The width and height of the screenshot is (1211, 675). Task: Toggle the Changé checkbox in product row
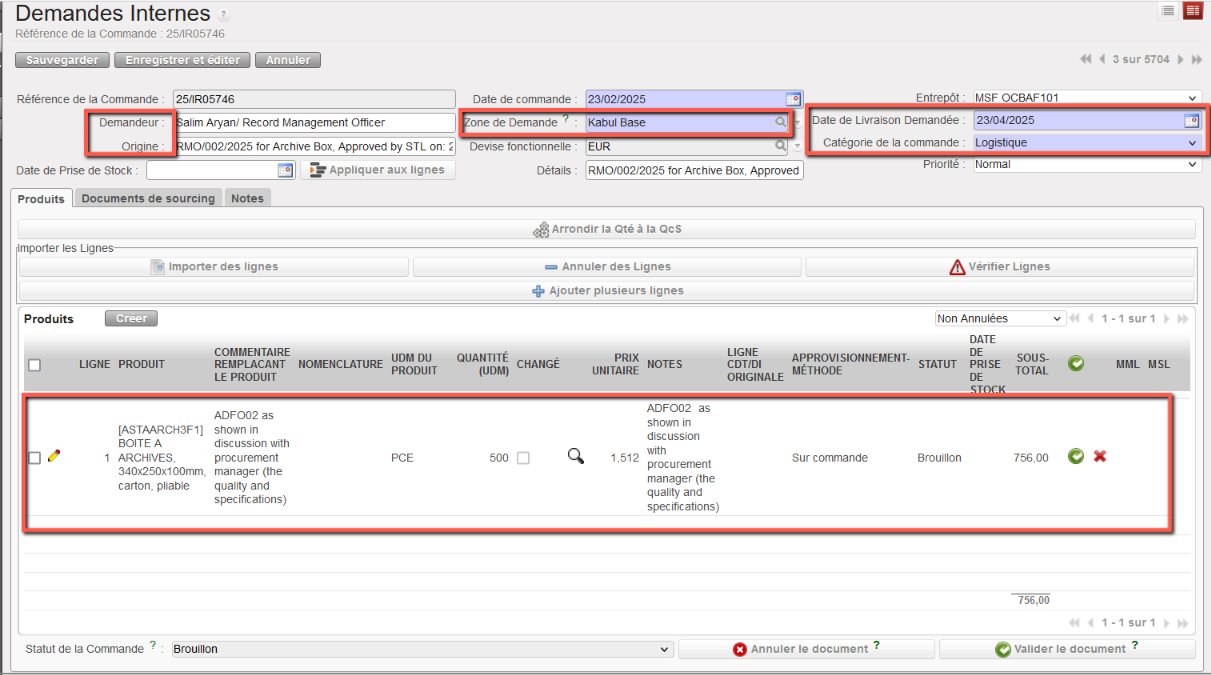coord(523,458)
